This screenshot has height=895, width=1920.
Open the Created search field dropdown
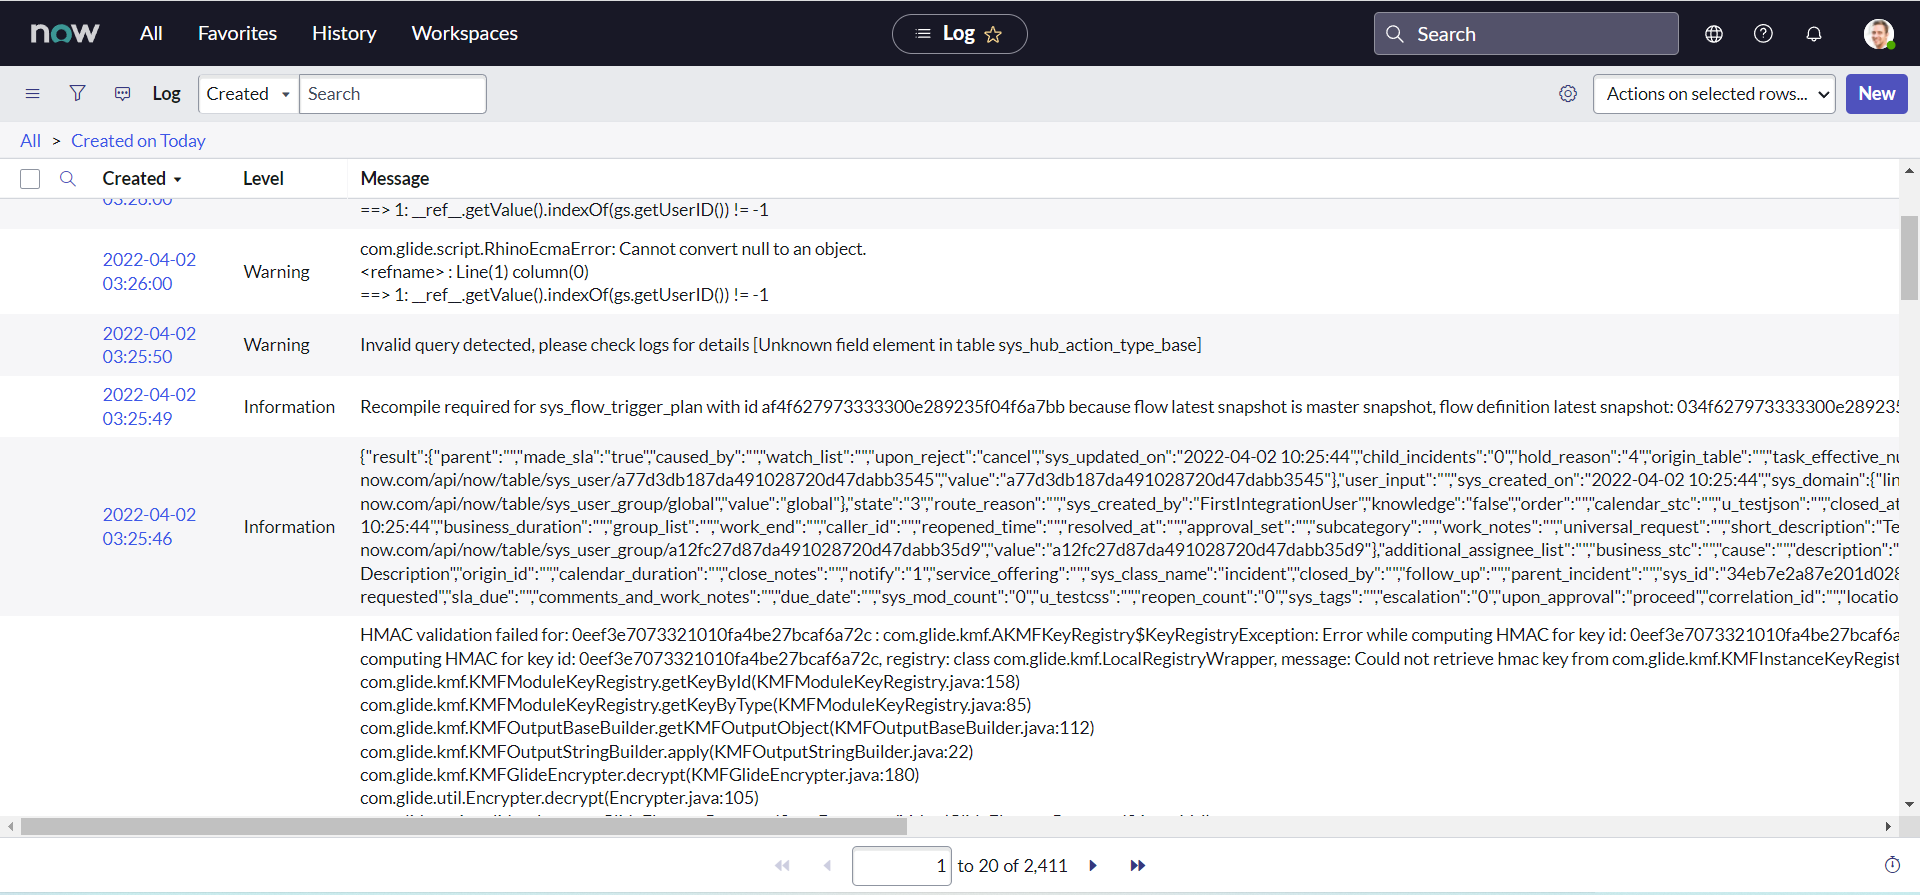click(248, 94)
